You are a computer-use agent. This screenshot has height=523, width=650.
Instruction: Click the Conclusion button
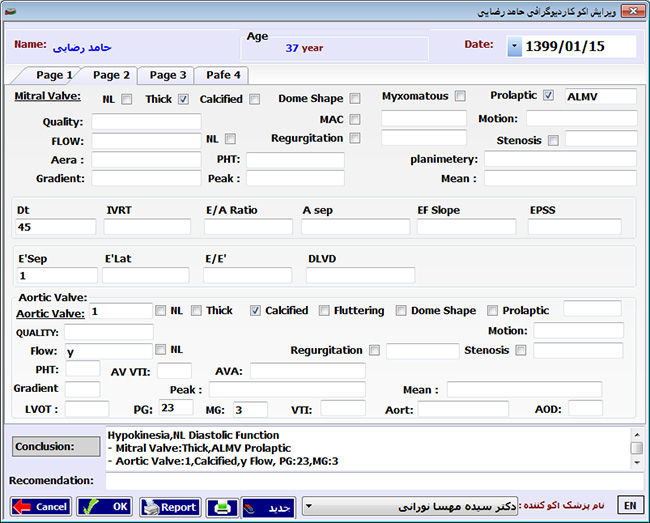(56, 446)
